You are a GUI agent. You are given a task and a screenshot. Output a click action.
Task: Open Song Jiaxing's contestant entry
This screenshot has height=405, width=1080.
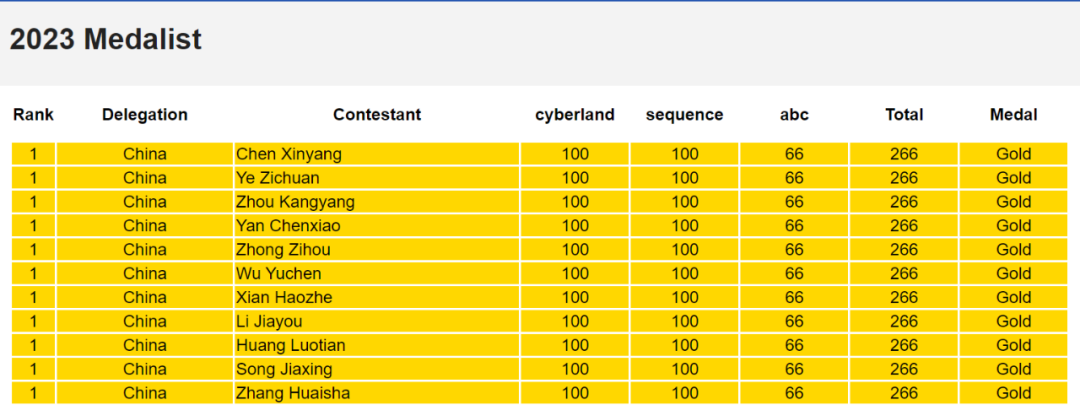(x=284, y=370)
